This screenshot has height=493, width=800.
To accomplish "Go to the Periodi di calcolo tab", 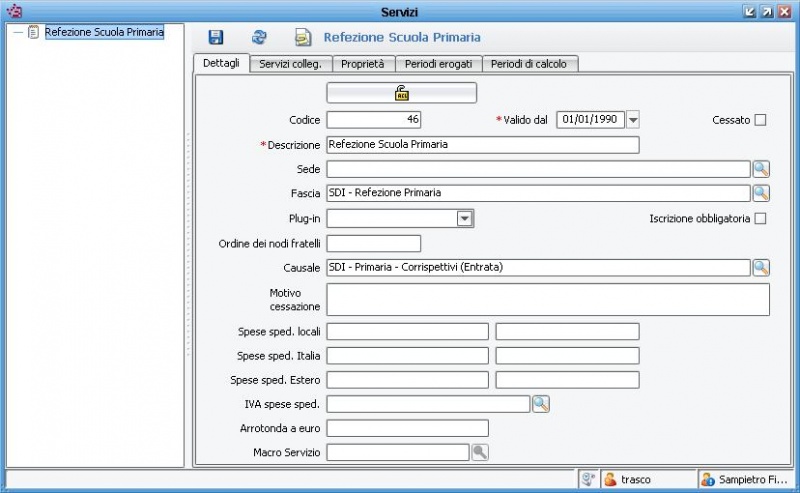I will coord(530,63).
